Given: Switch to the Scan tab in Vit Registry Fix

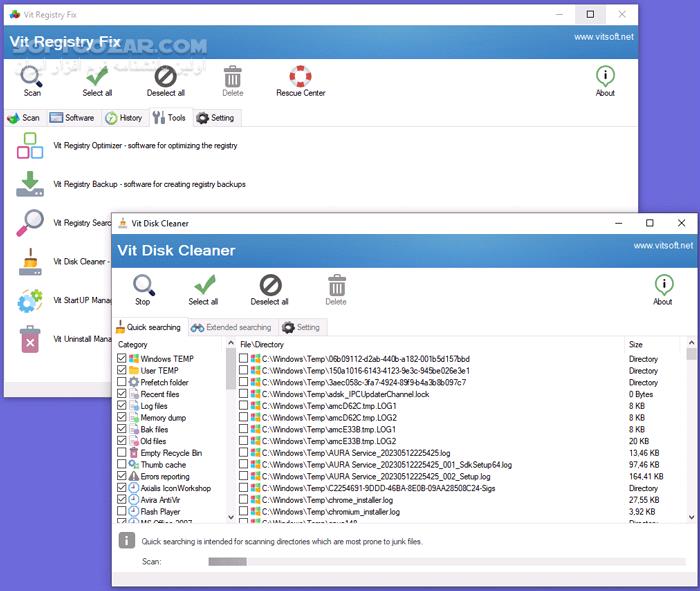Looking at the screenshot, I should pos(24,118).
